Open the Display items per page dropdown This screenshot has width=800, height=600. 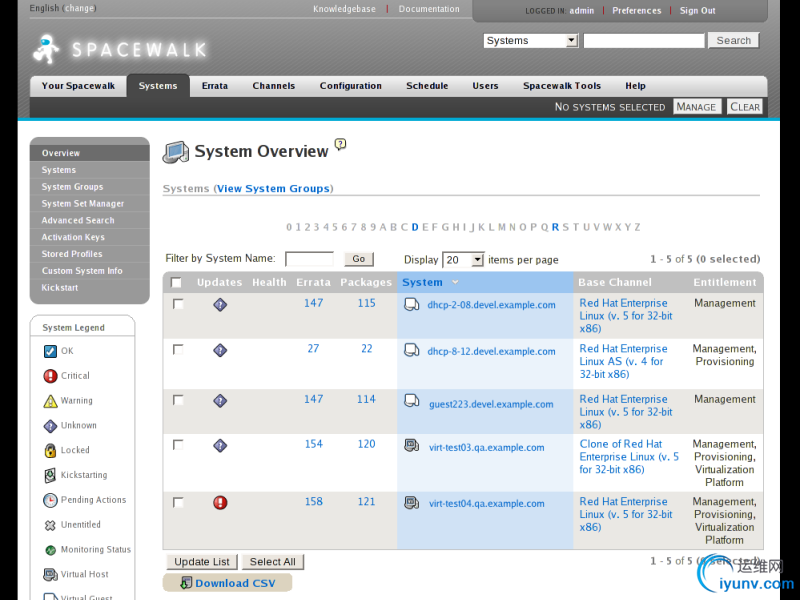click(x=463, y=260)
